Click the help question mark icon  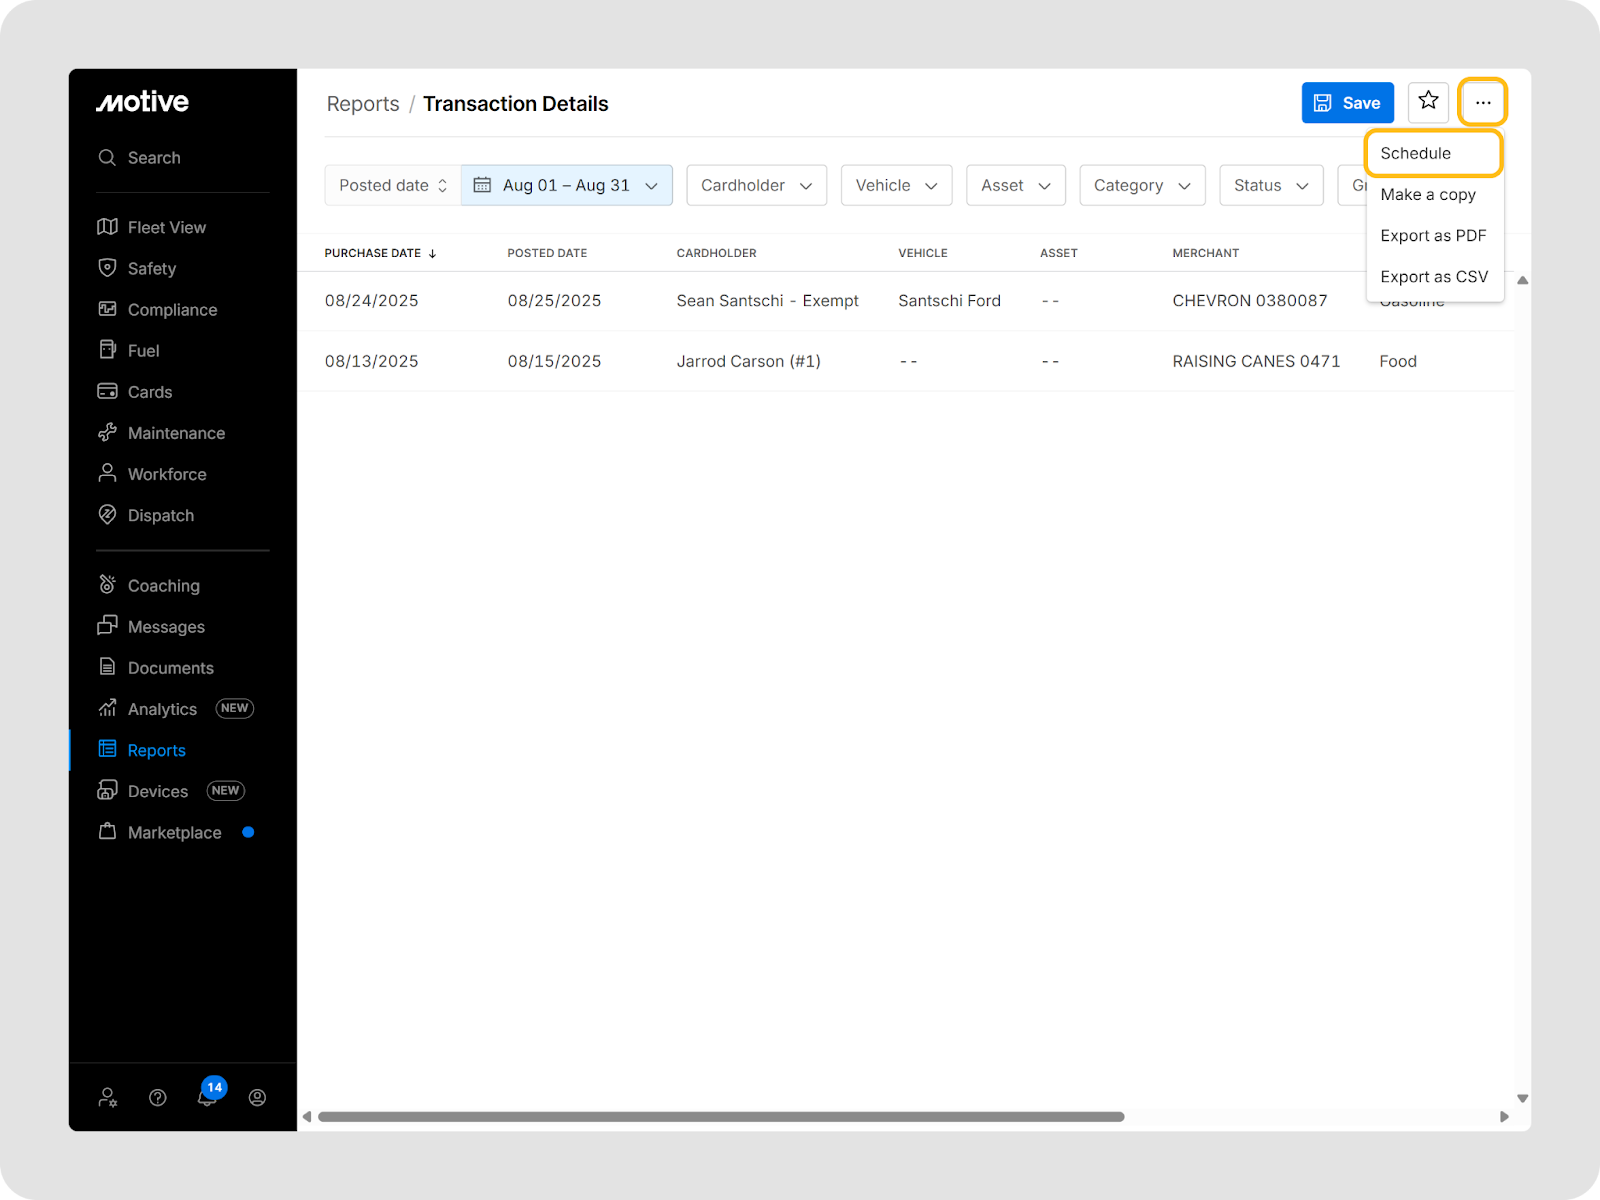pos(158,1097)
